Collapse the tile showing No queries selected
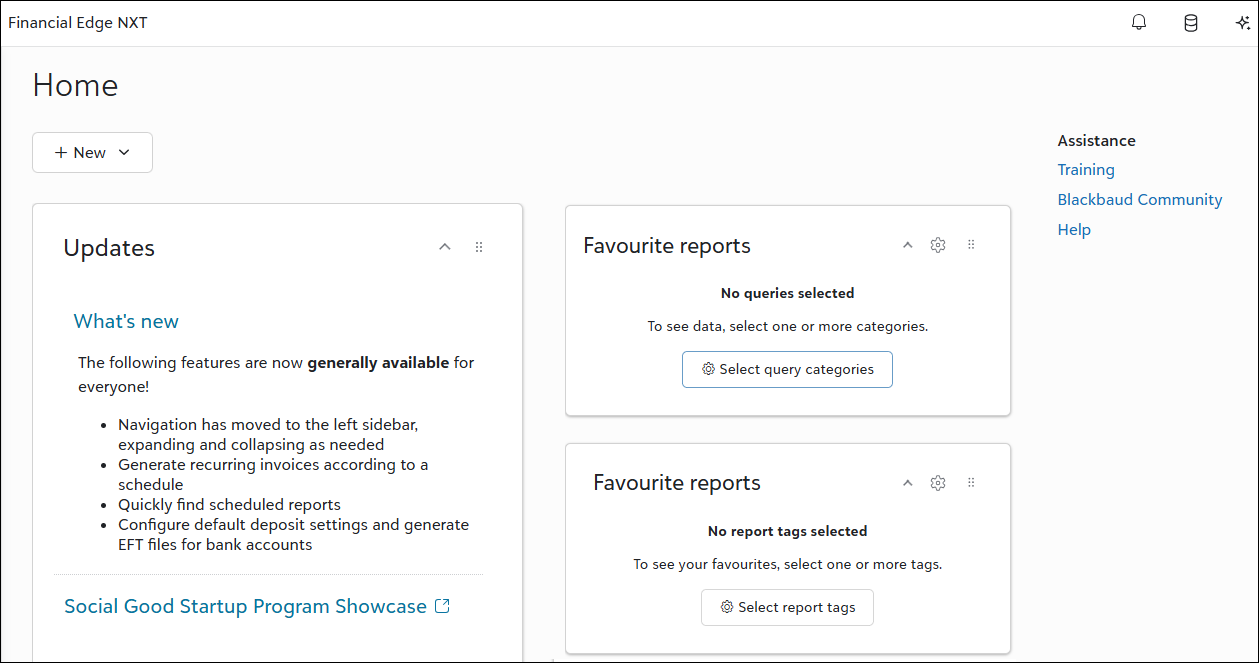This screenshot has width=1259, height=663. (907, 245)
